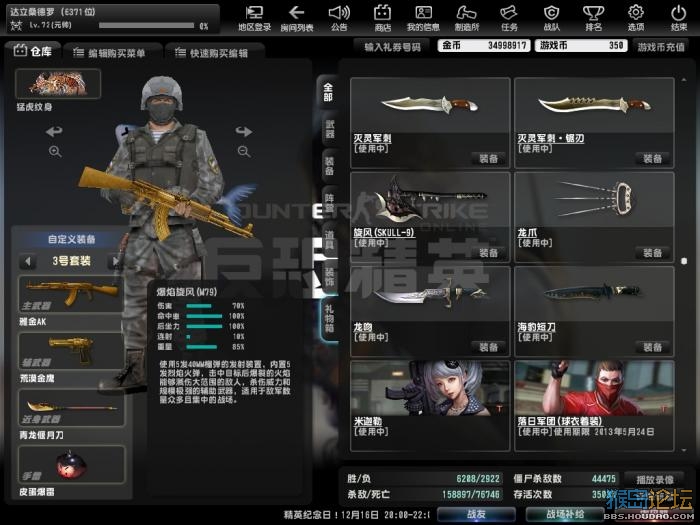Open the 战友 comrades button
The height and width of the screenshot is (525, 700).
pyautogui.click(x=476, y=514)
